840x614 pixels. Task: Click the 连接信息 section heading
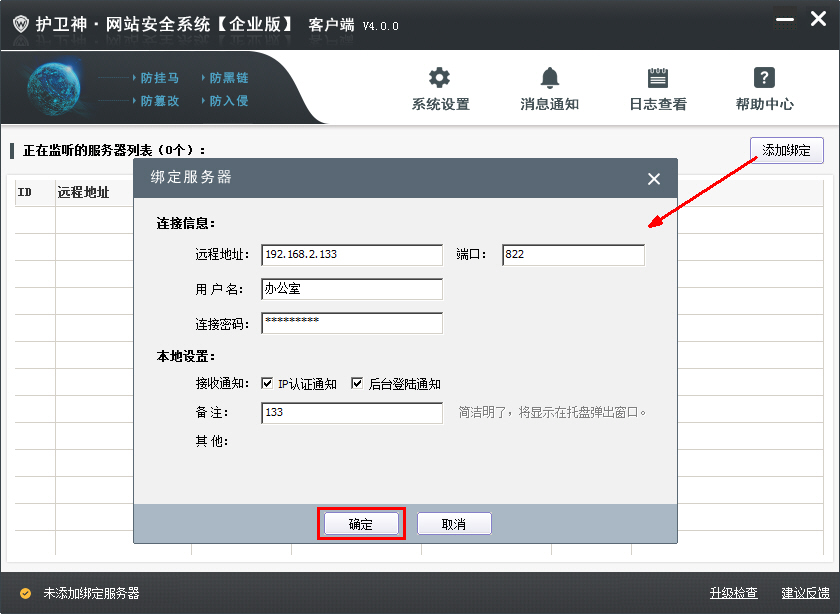[x=185, y=223]
